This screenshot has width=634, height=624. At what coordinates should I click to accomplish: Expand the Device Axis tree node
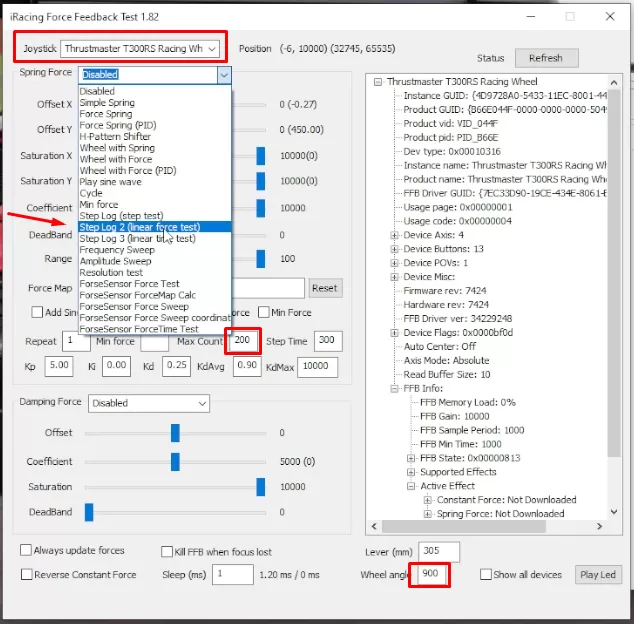pyautogui.click(x=394, y=235)
